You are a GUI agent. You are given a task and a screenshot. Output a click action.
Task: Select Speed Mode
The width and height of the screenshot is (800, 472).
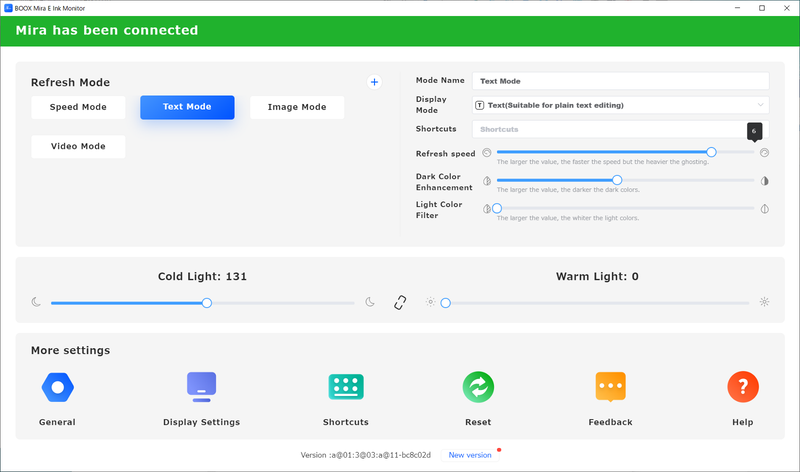pyautogui.click(x=78, y=107)
